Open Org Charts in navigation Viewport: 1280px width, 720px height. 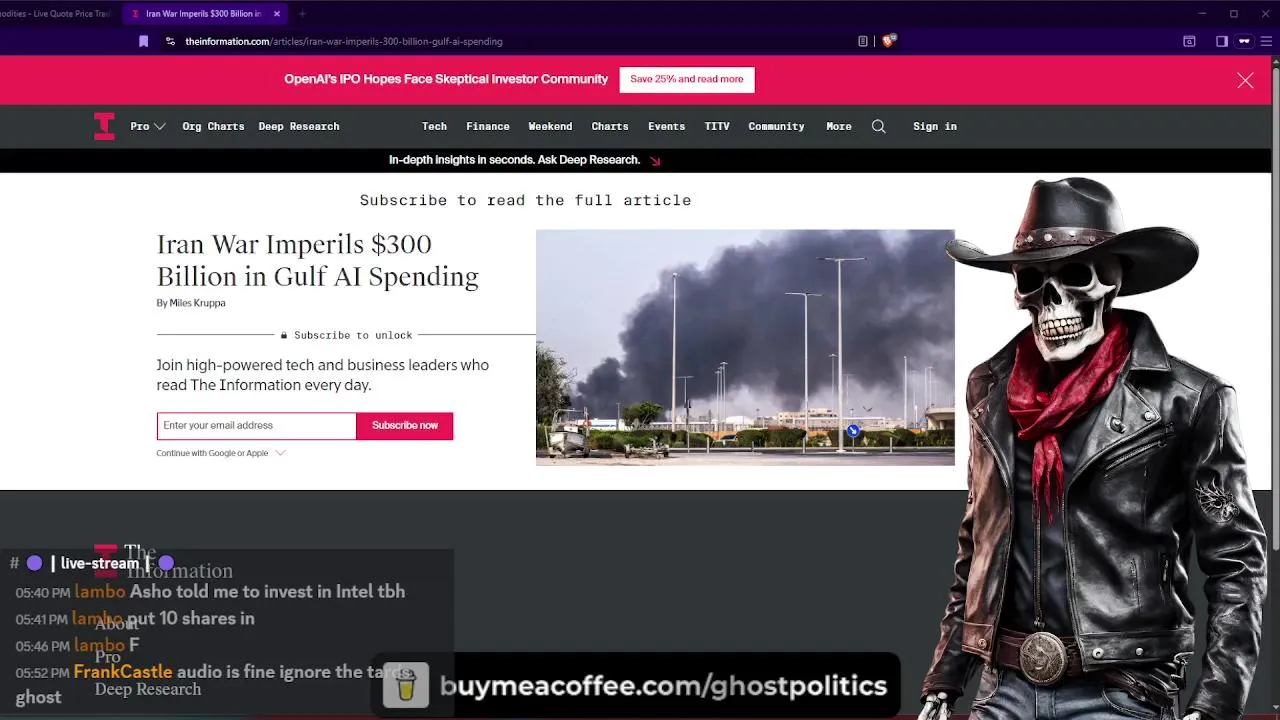click(213, 126)
